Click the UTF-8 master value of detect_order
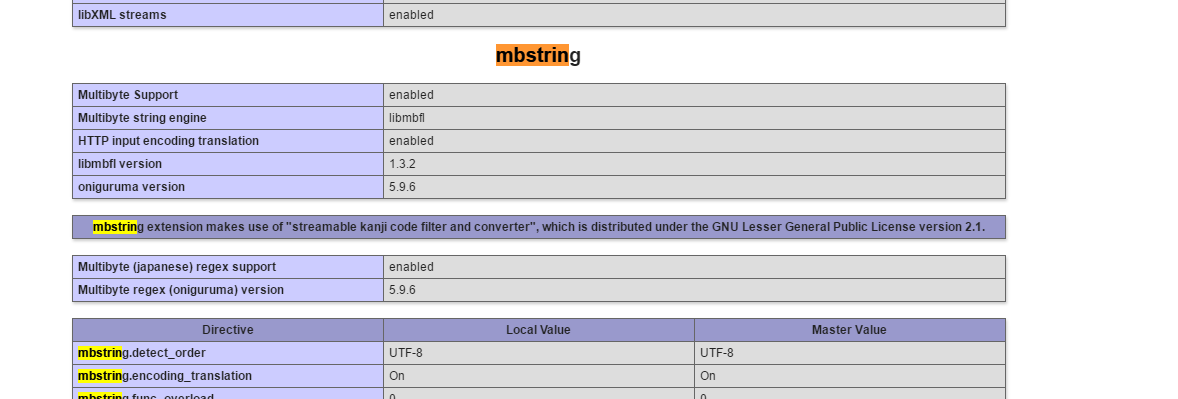 click(x=717, y=353)
